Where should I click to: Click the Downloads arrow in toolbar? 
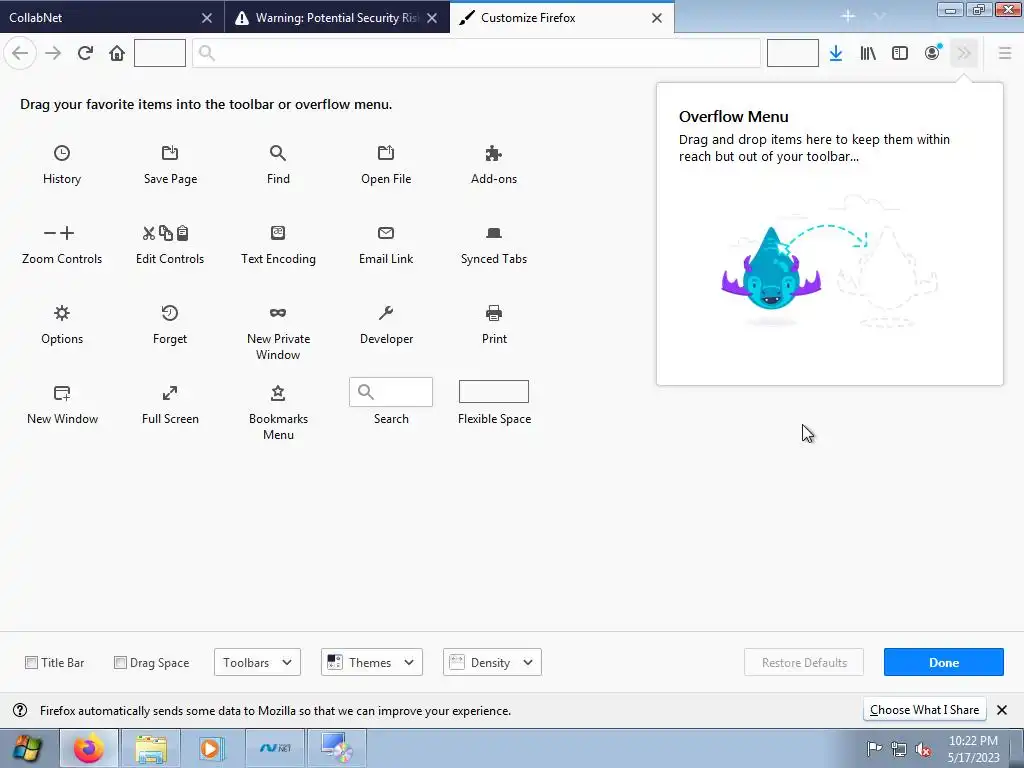[x=835, y=53]
